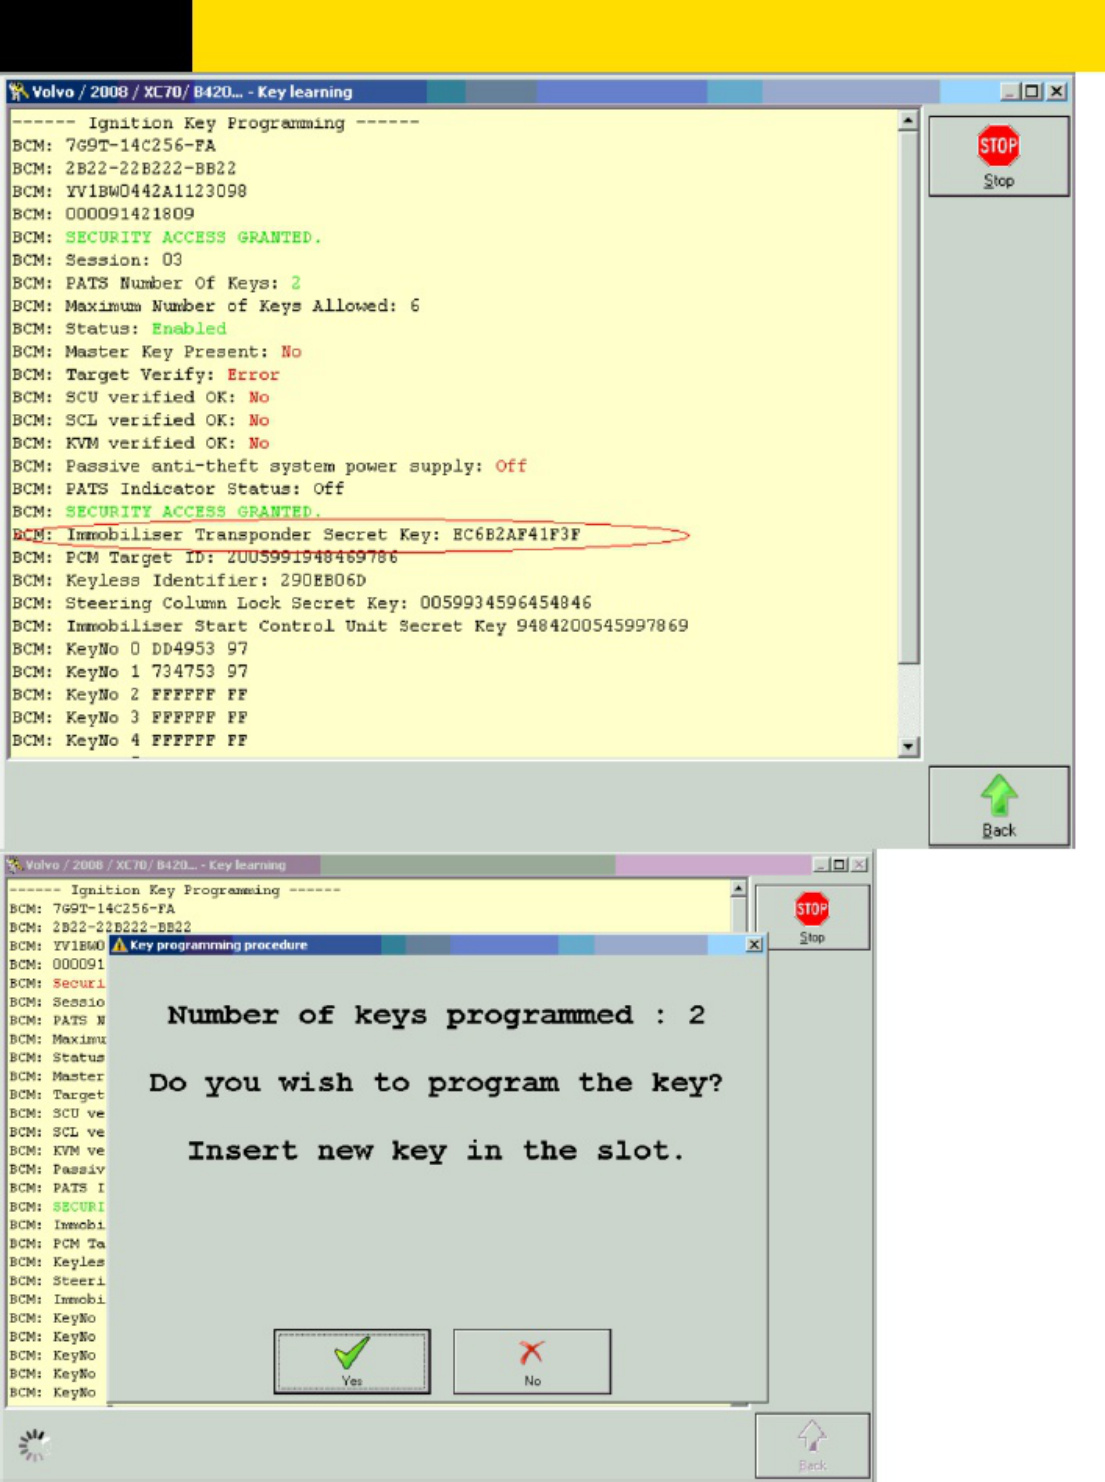Select the "000091421809" line in the upper log
1105x1482 pixels.
[x=103, y=214]
